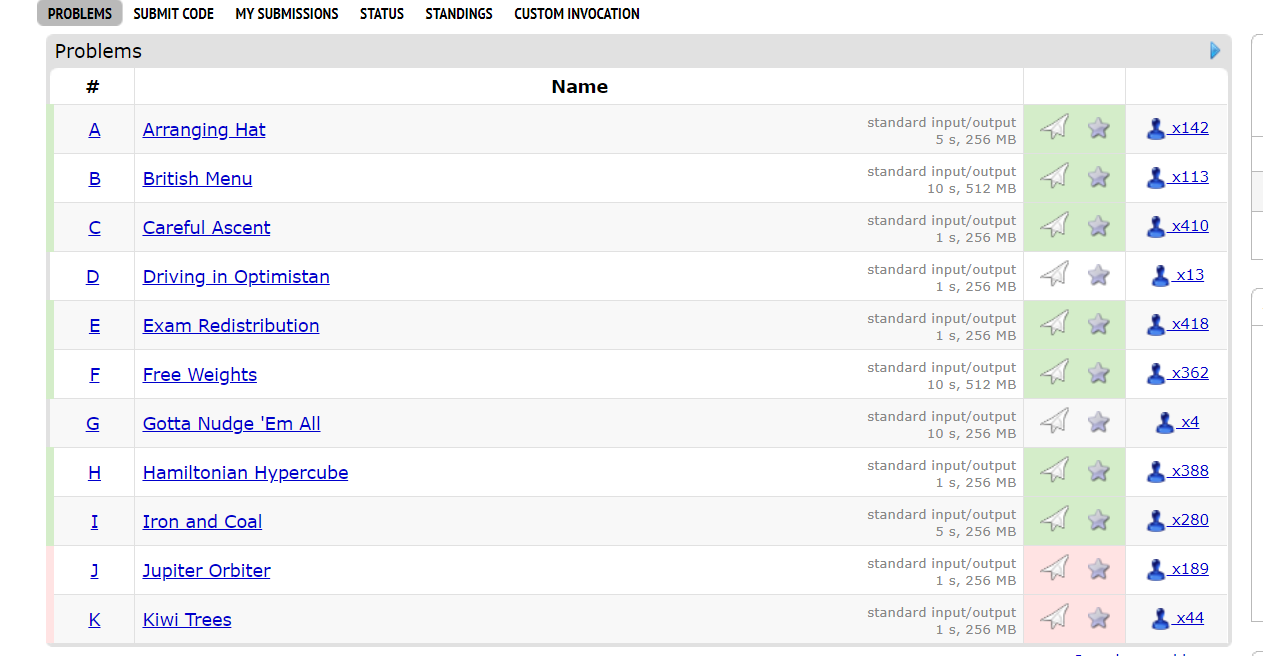View x410 solvers of Careful Ascent
Viewport: 1263px width, 656px height.
(x=1189, y=226)
